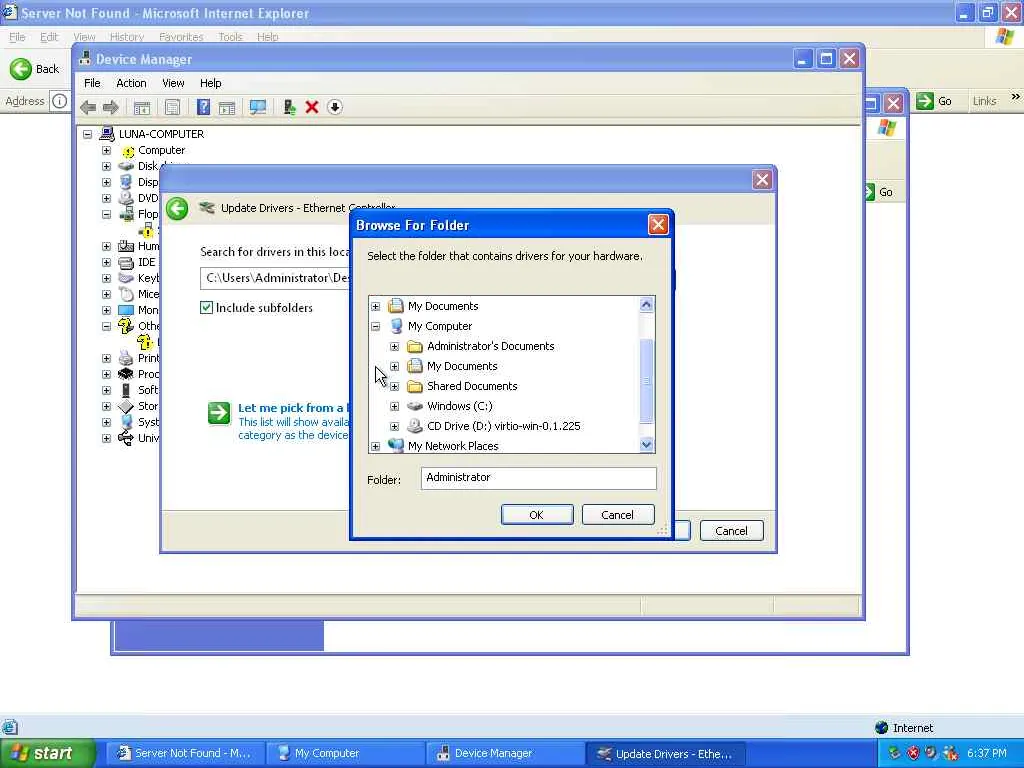Click Let me pick from a list link
This screenshot has width=1024, height=768.
[x=291, y=408]
